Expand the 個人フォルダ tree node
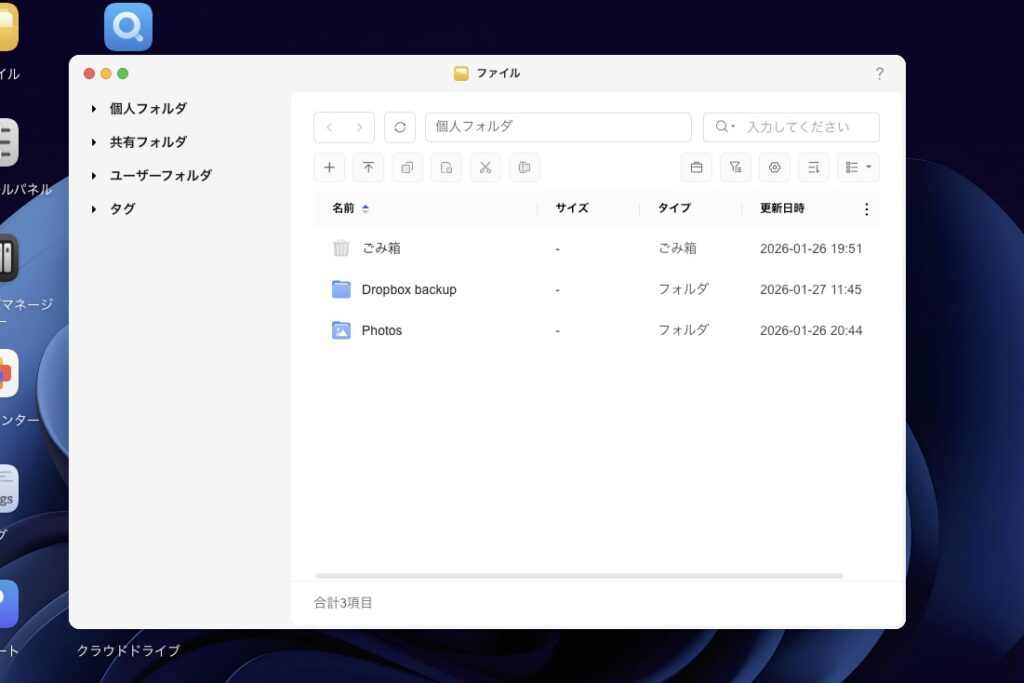The height and width of the screenshot is (683, 1024). coord(94,109)
